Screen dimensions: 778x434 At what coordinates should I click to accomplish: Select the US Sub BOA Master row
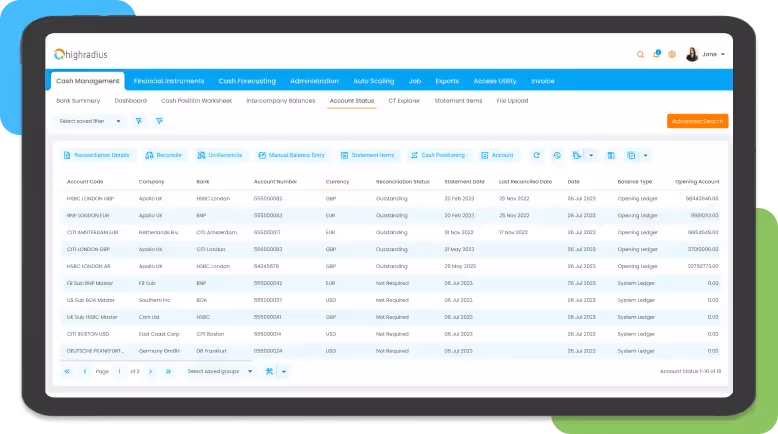(392, 300)
